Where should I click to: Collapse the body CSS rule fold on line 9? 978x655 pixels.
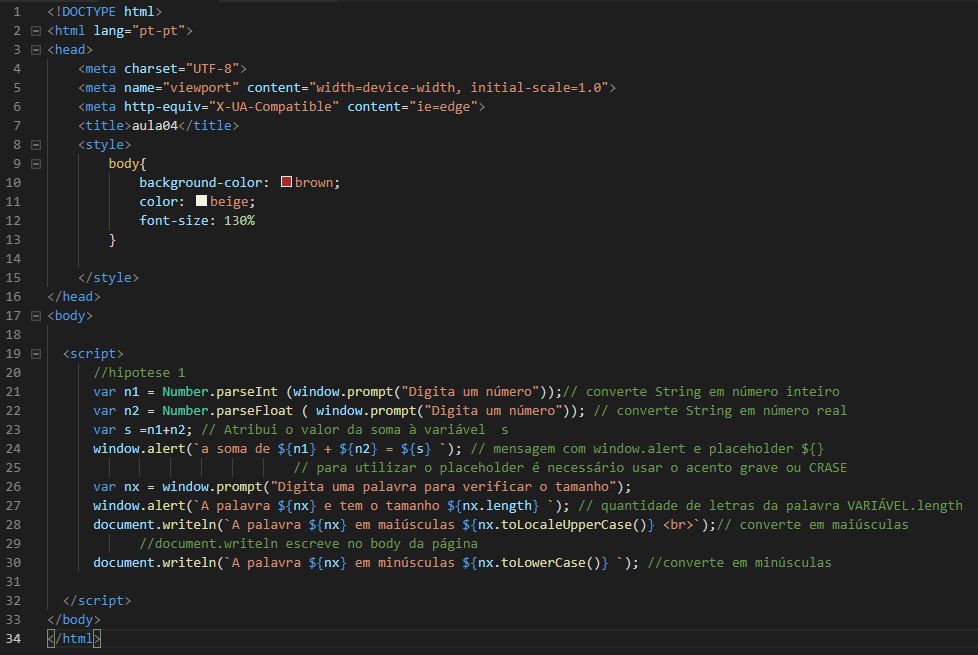(x=36, y=164)
